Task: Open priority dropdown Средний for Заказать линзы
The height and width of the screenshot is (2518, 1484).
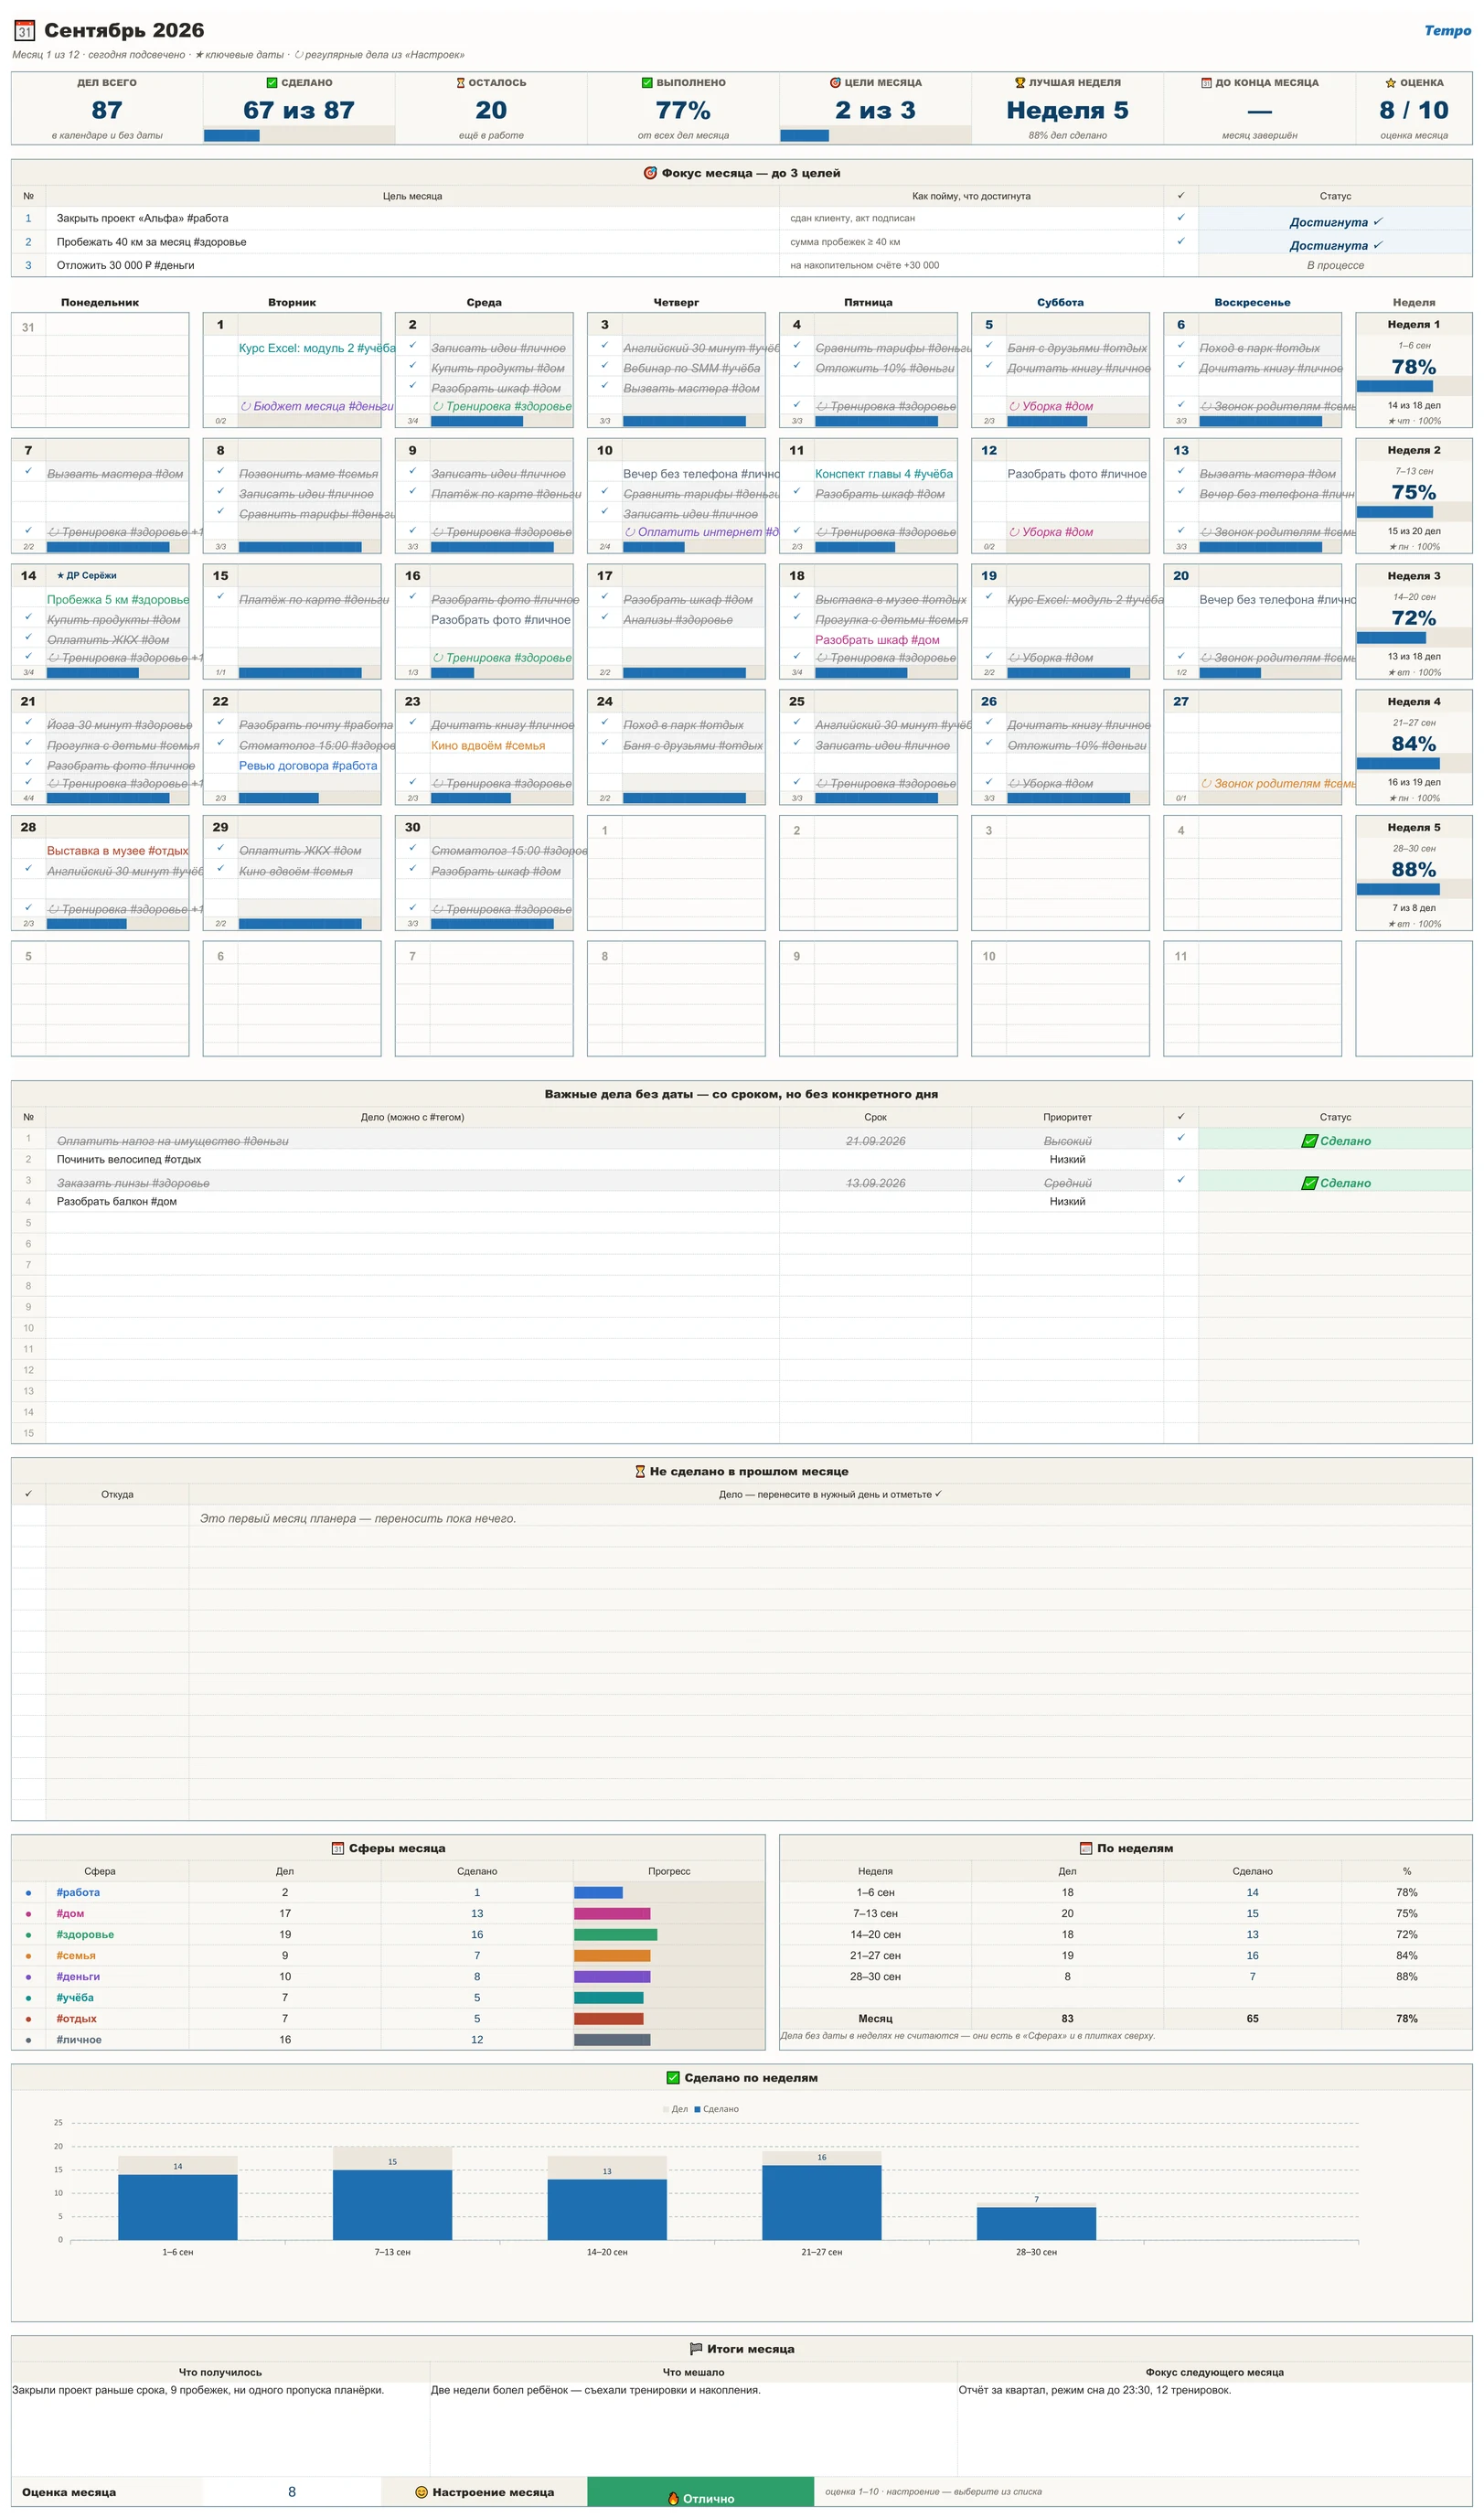Action: [x=1067, y=1183]
